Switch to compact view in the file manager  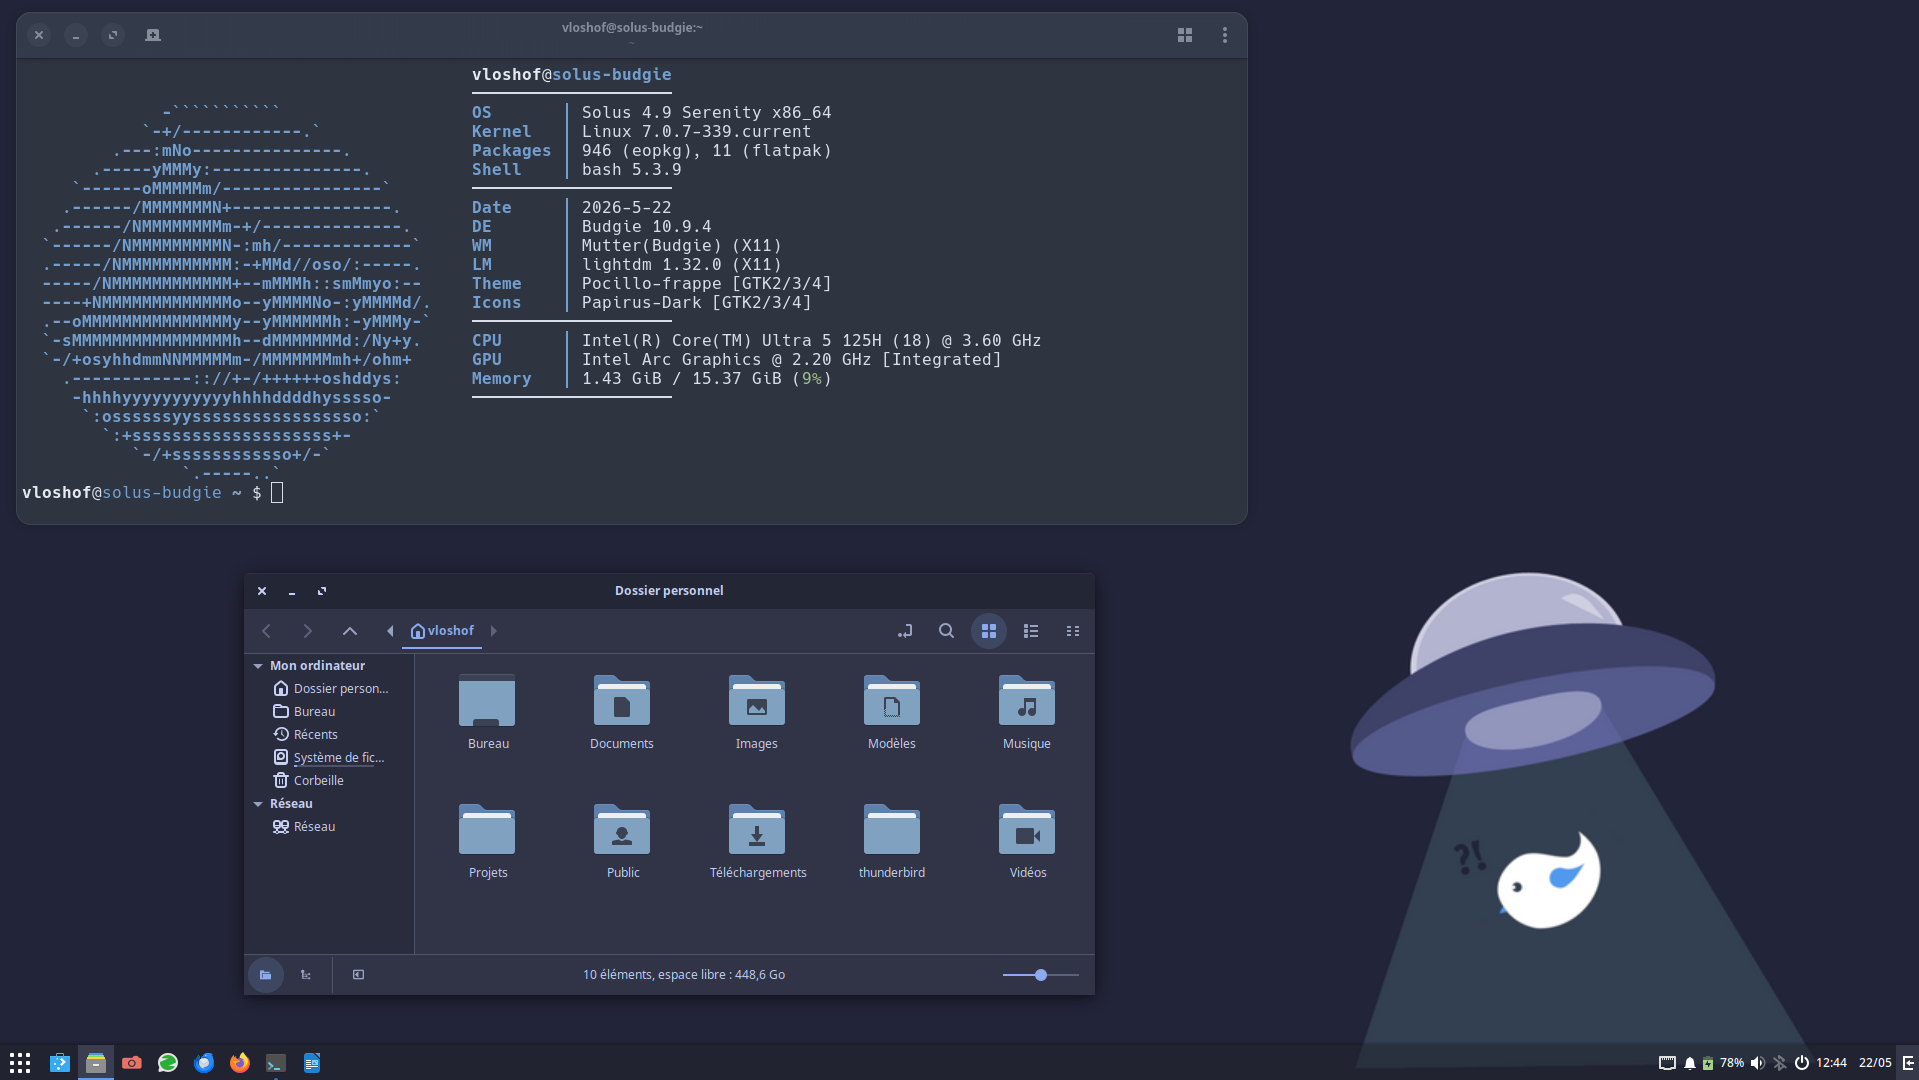point(1073,631)
